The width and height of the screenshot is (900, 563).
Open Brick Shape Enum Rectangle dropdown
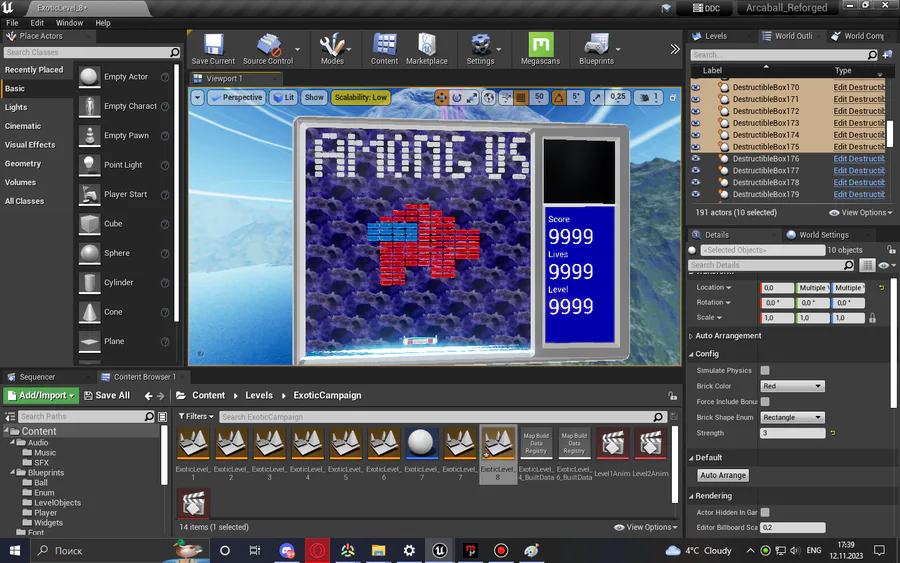[792, 417]
